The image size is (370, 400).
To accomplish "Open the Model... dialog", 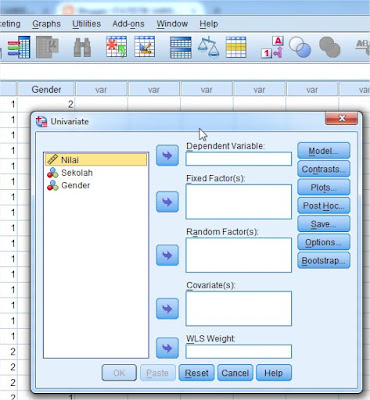I will point(324,151).
